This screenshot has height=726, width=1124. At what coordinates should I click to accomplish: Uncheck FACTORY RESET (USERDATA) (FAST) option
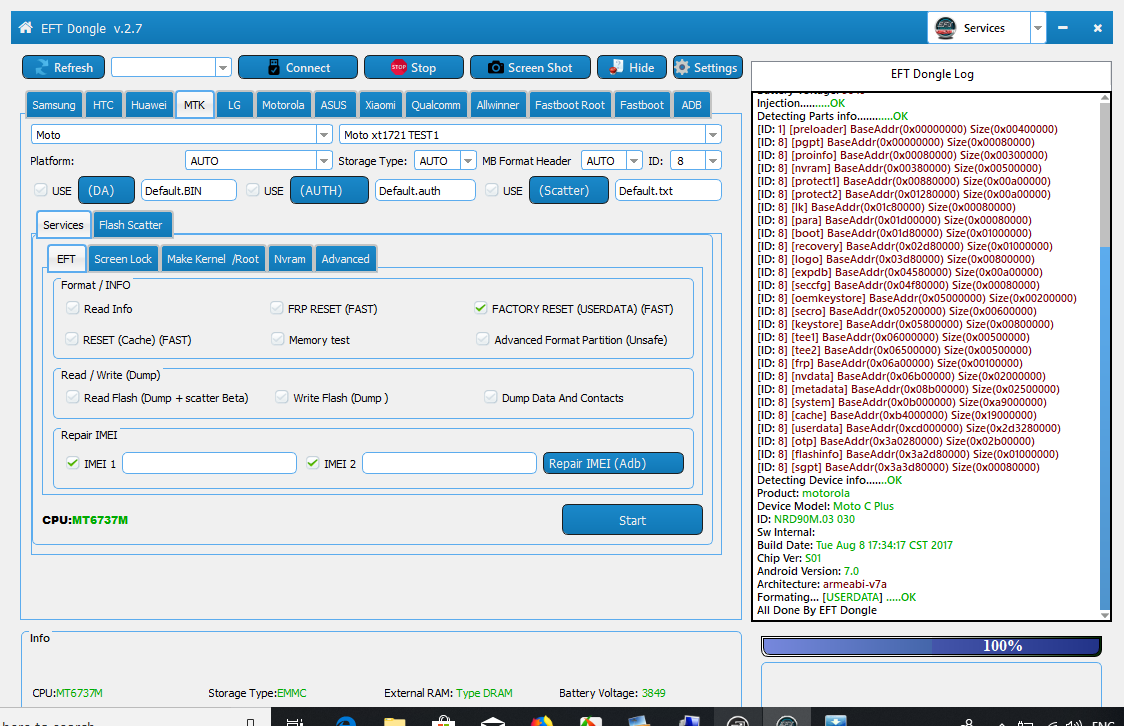click(482, 309)
